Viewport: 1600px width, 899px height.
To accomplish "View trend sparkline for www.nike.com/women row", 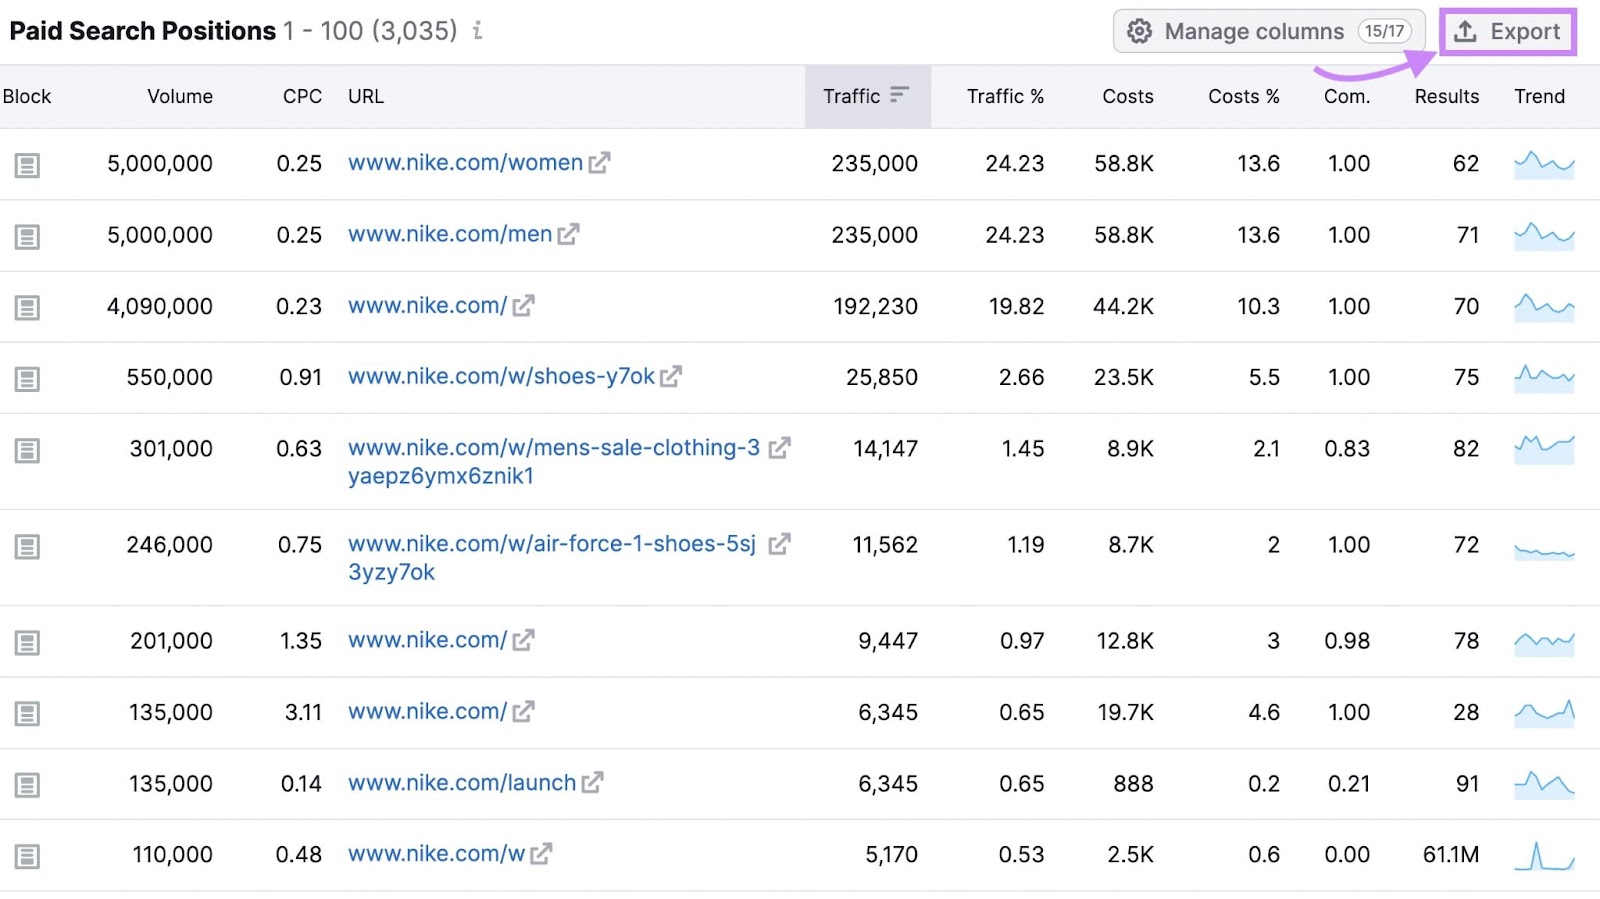I will pyautogui.click(x=1544, y=164).
